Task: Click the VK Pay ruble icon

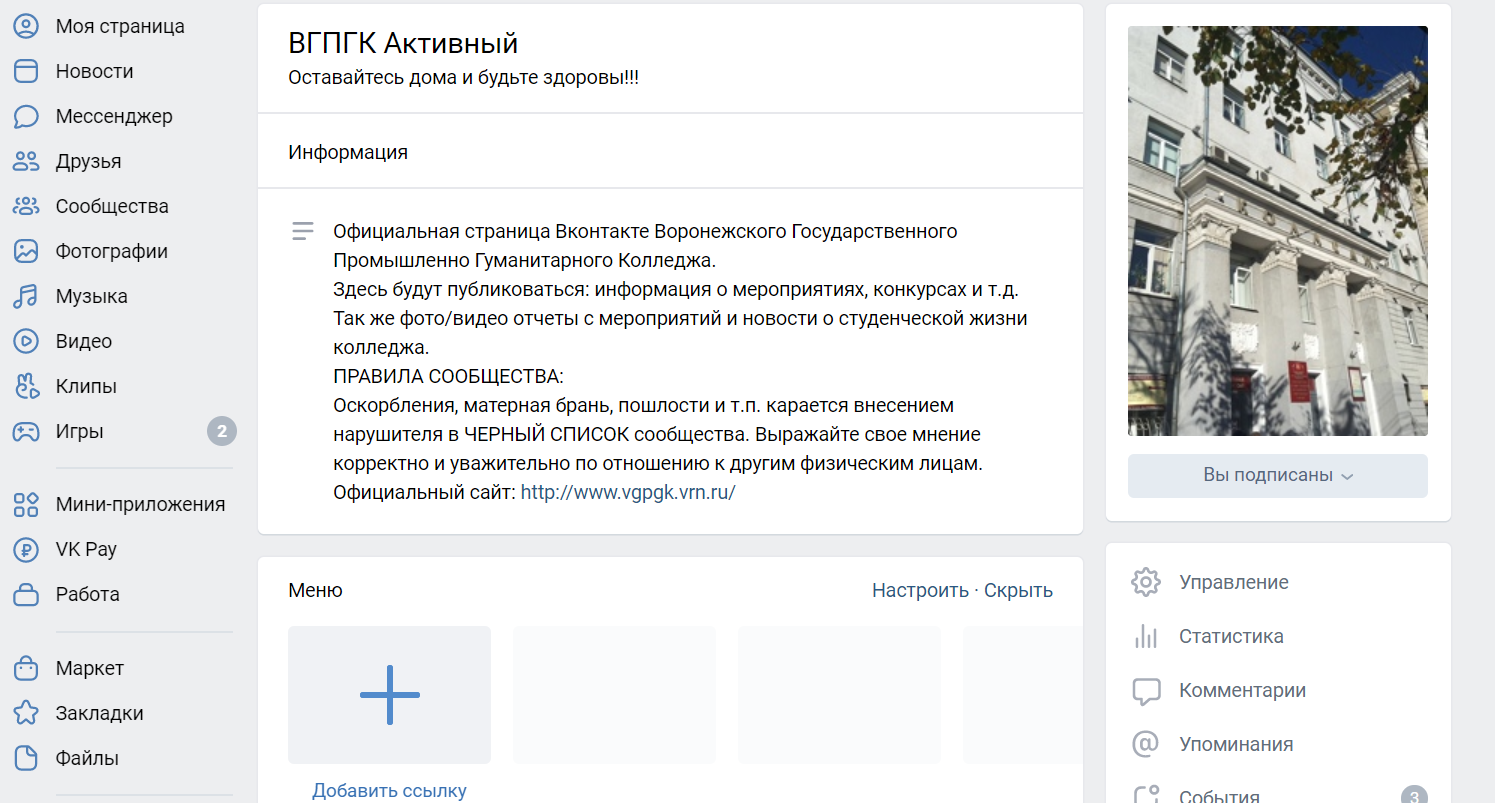Action: click(26, 549)
